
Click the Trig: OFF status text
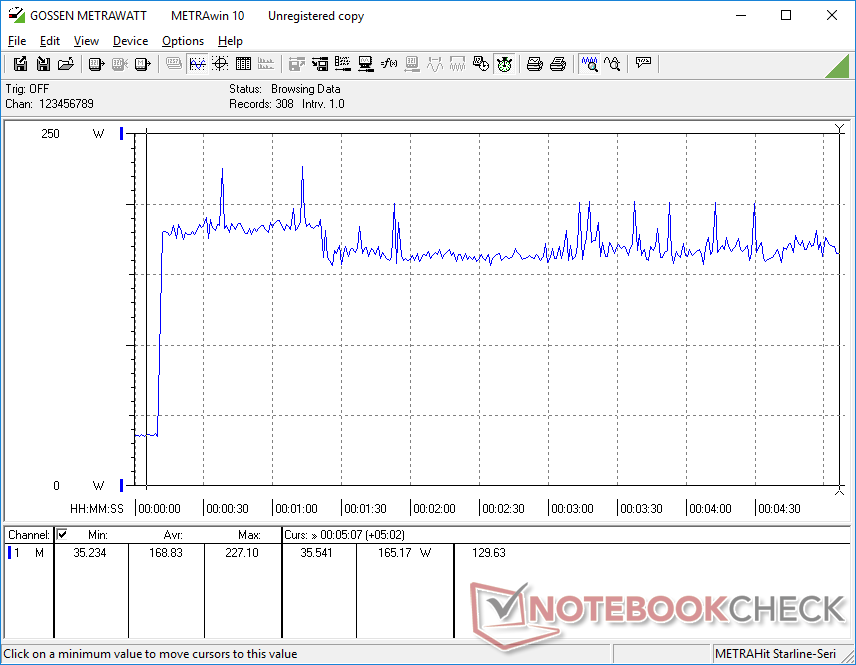(27, 89)
